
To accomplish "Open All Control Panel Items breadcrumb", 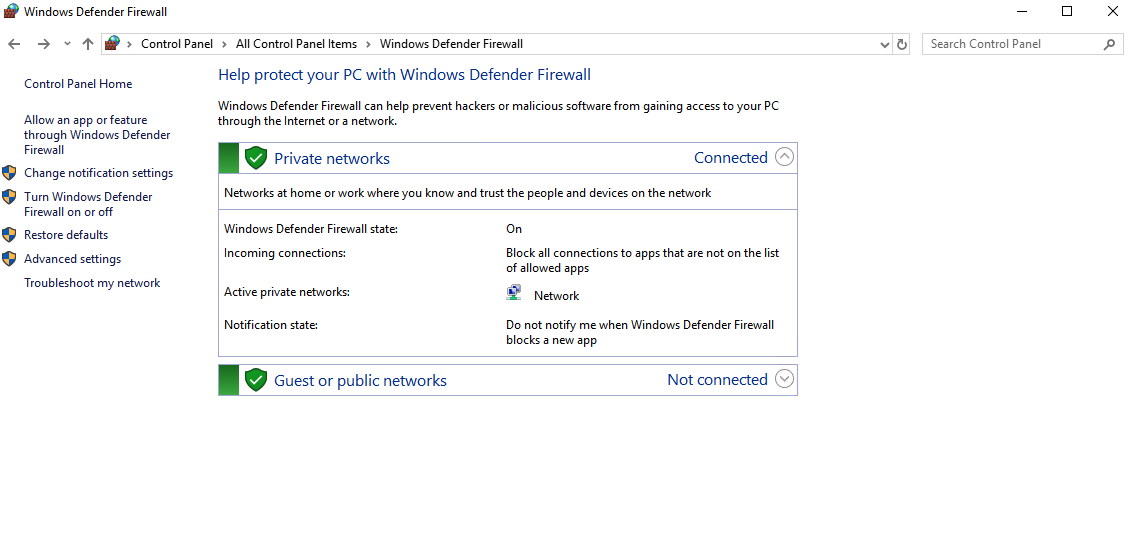I will pyautogui.click(x=296, y=44).
